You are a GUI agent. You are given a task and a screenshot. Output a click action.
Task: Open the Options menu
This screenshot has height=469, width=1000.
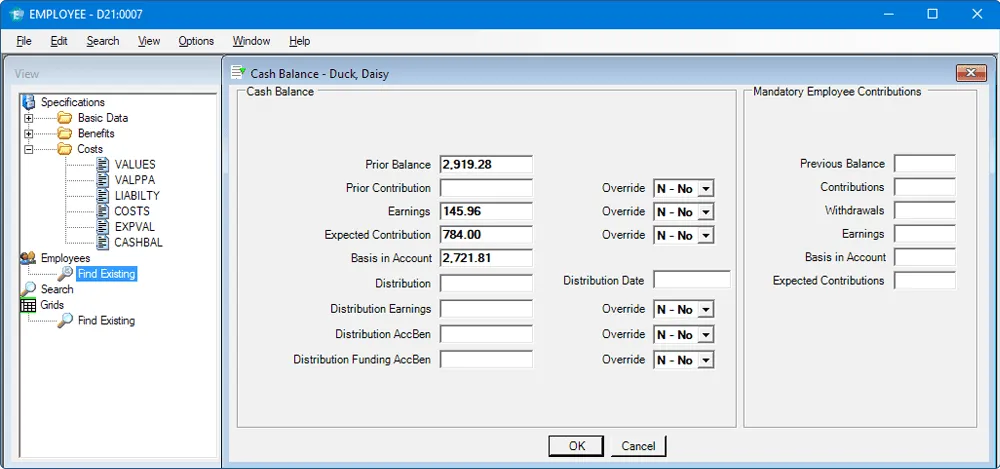[196, 41]
